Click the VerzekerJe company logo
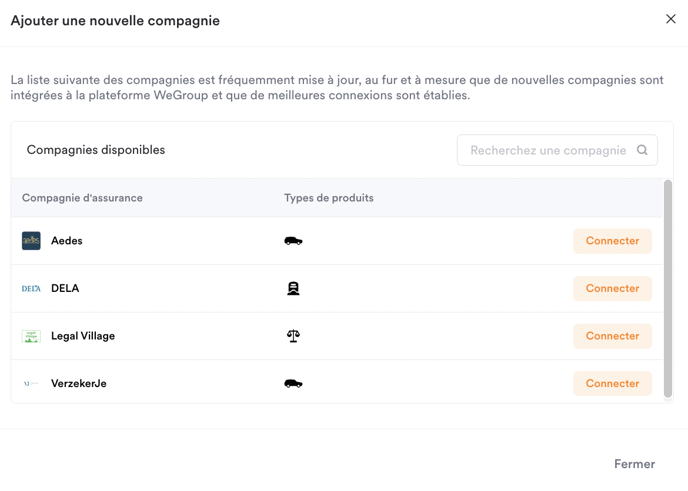This screenshot has height=491, width=688. click(31, 383)
